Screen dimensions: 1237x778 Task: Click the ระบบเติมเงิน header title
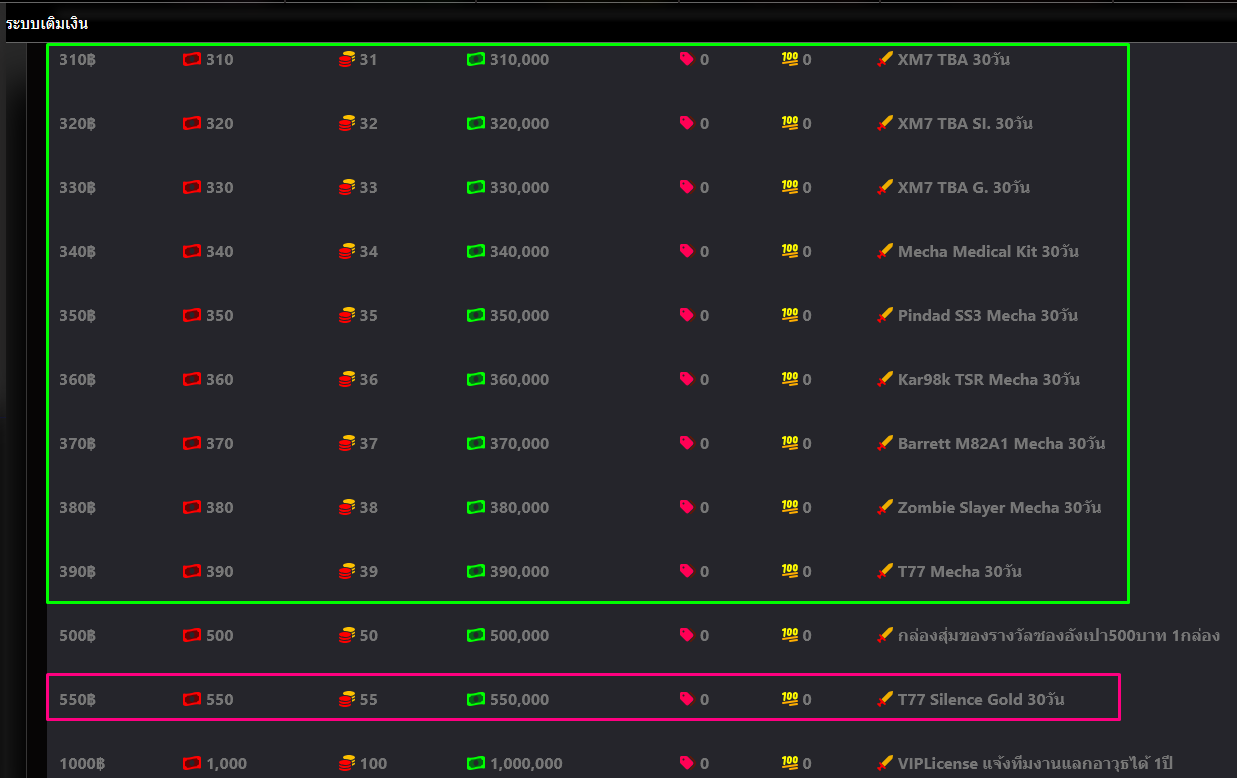47,23
